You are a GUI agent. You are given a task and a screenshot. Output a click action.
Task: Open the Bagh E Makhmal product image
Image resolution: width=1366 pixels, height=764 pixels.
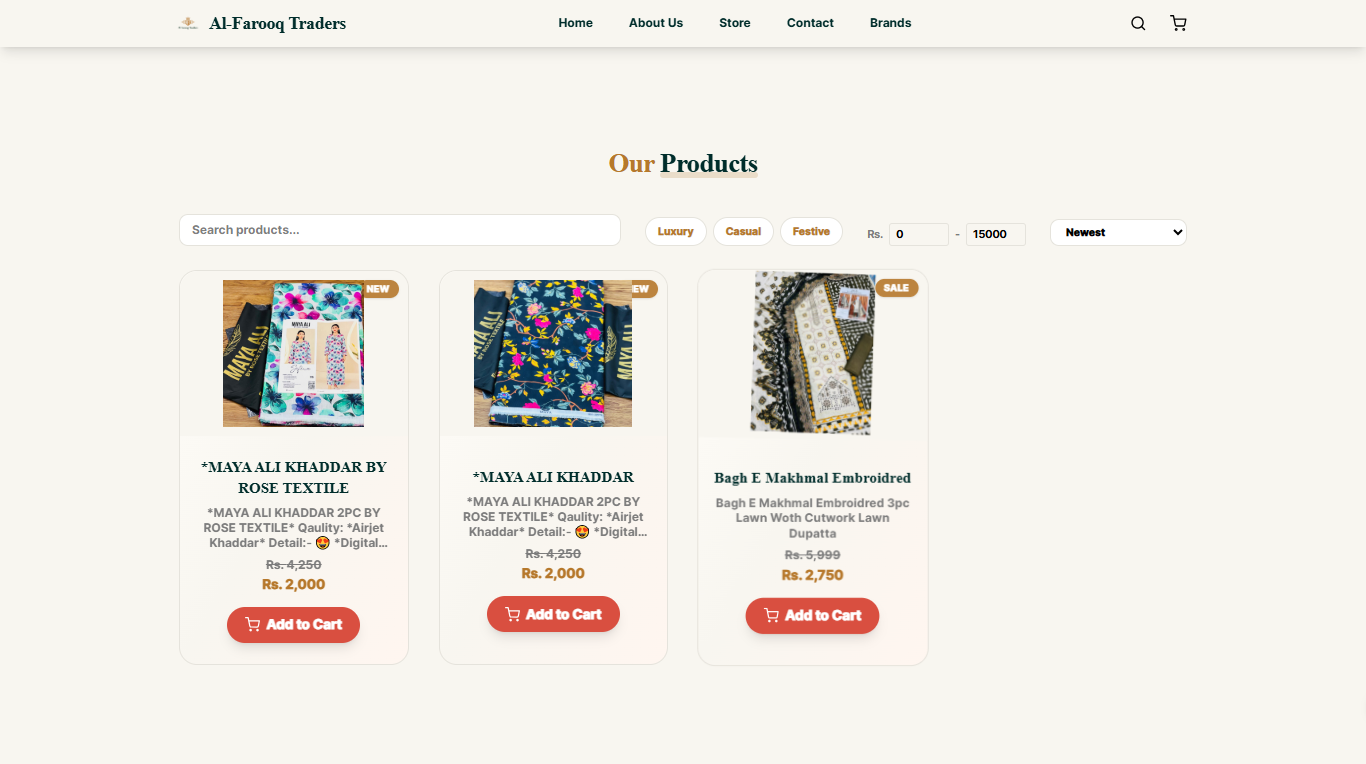click(812, 353)
